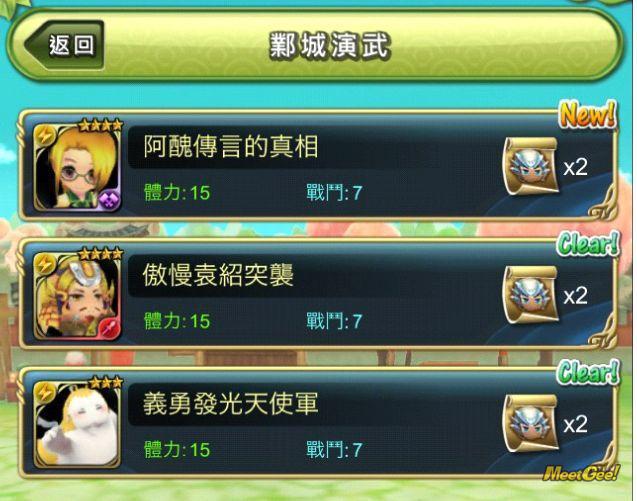The height and width of the screenshot is (501, 637).
Task: Go back with the 返回 button
Action: tap(64, 45)
